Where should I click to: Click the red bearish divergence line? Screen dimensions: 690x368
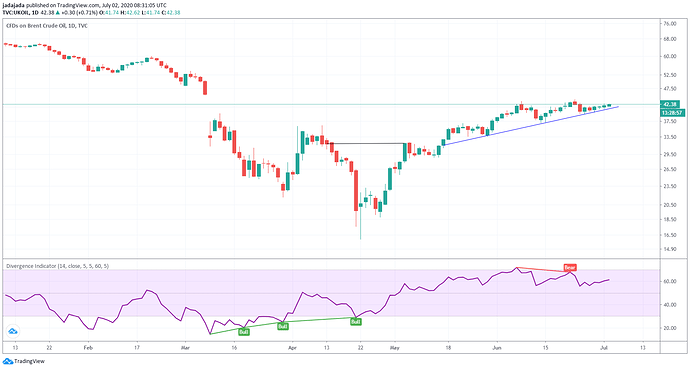tap(543, 270)
